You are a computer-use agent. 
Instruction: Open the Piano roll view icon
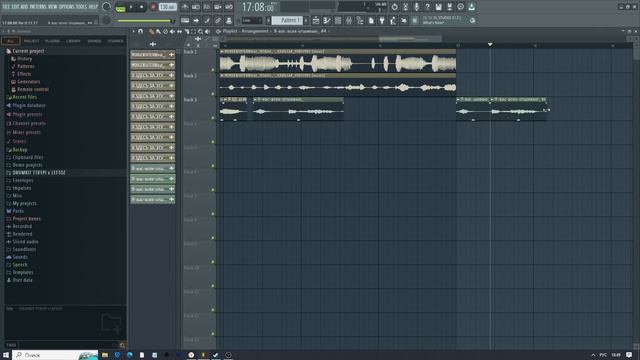[327, 20]
